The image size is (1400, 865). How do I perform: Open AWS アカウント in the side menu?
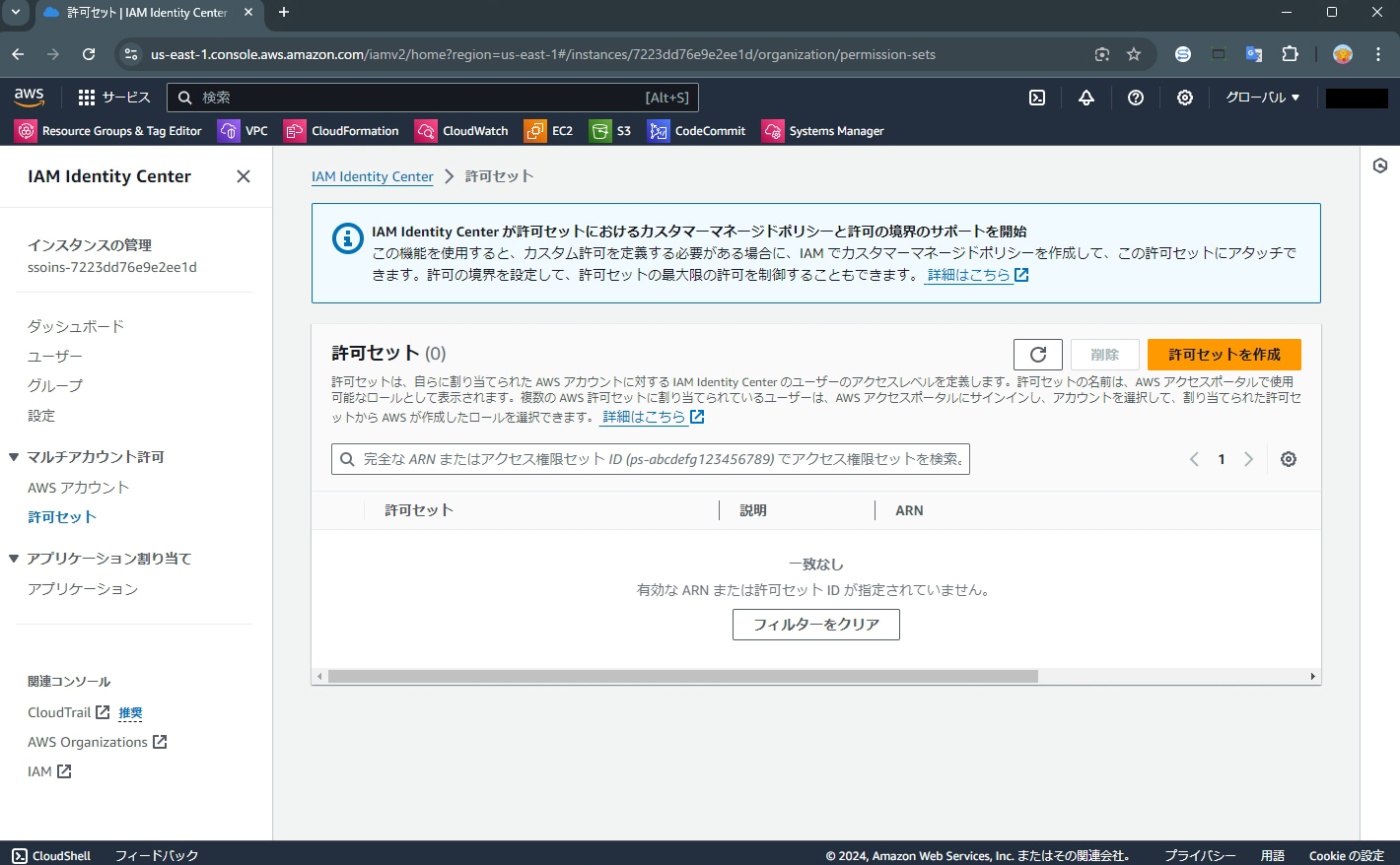[79, 487]
